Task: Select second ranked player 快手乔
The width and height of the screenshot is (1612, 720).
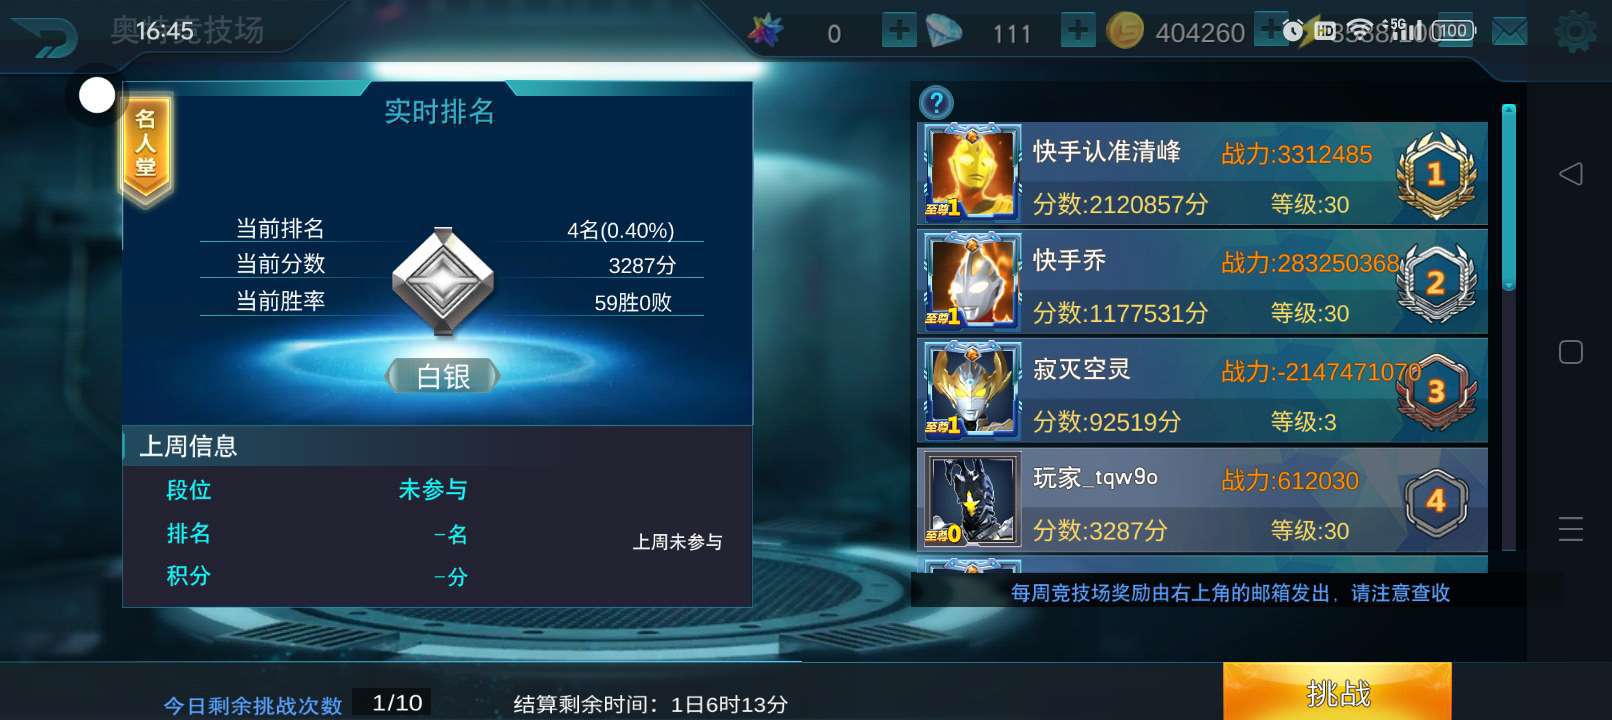Action: coord(1202,282)
